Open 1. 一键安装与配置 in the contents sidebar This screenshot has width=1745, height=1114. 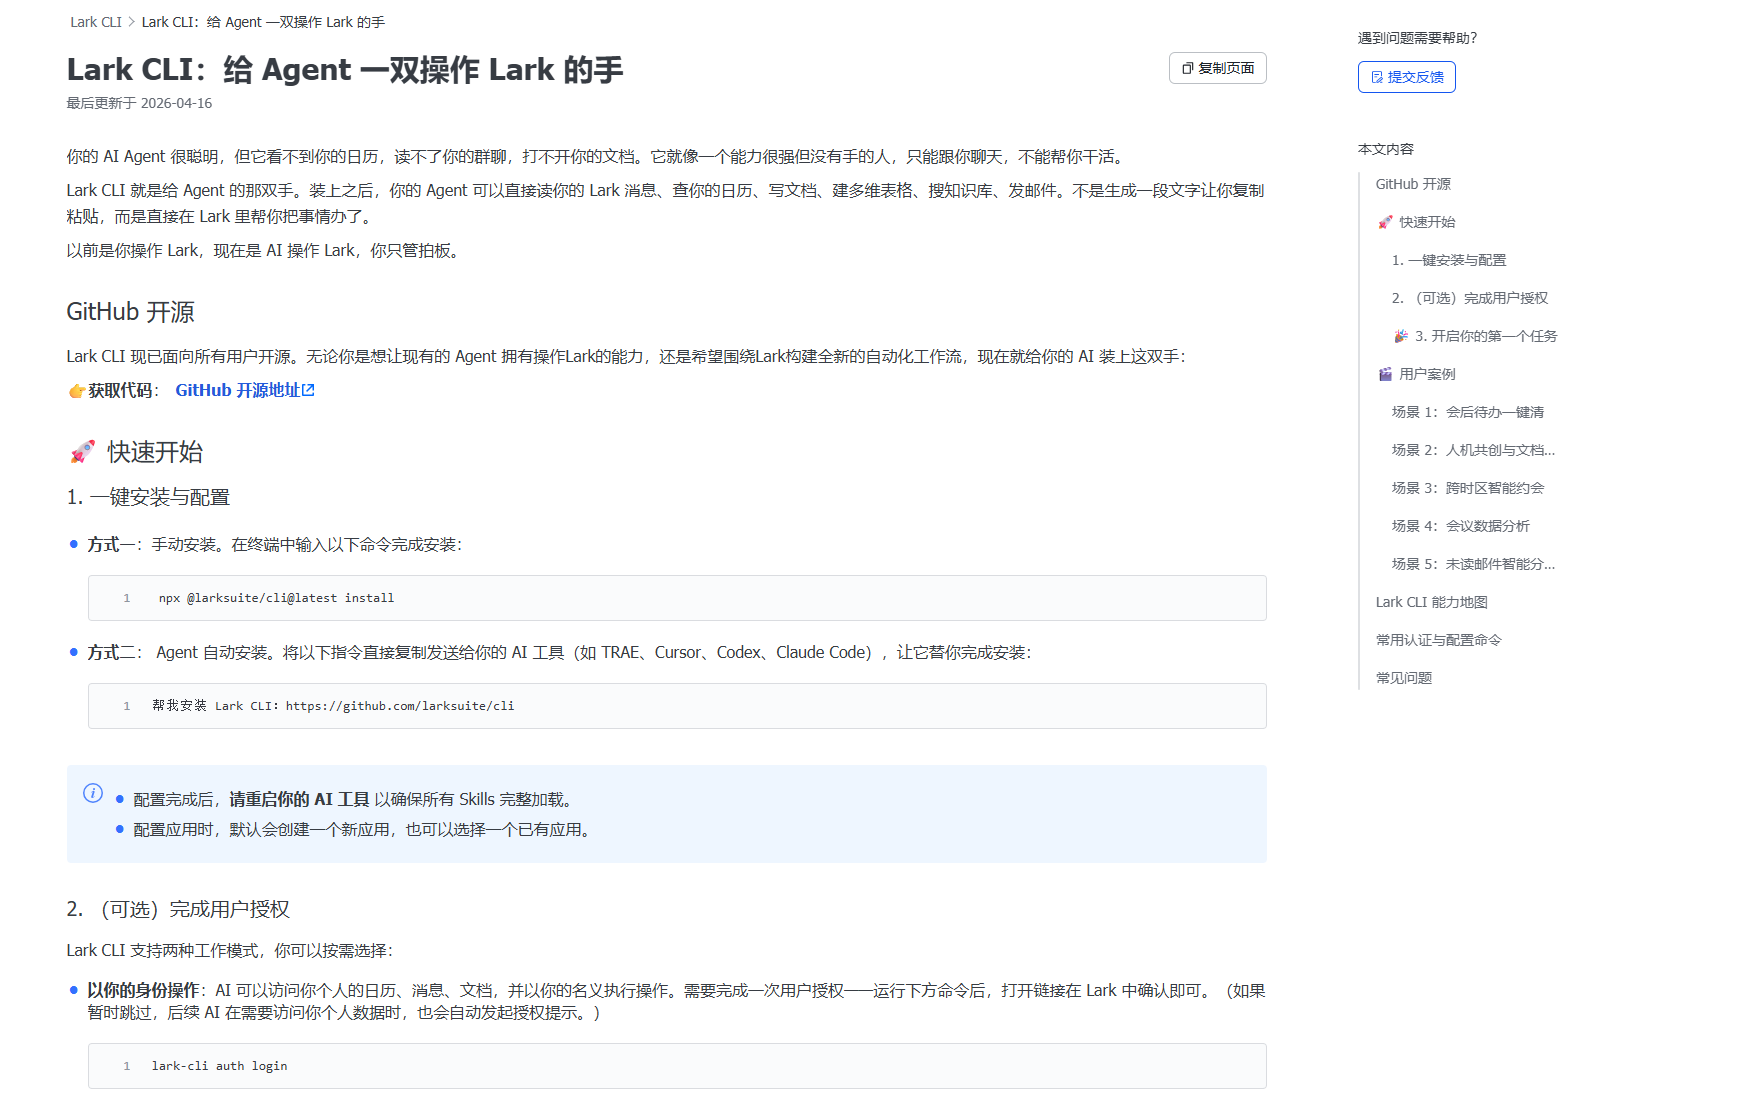point(1449,260)
